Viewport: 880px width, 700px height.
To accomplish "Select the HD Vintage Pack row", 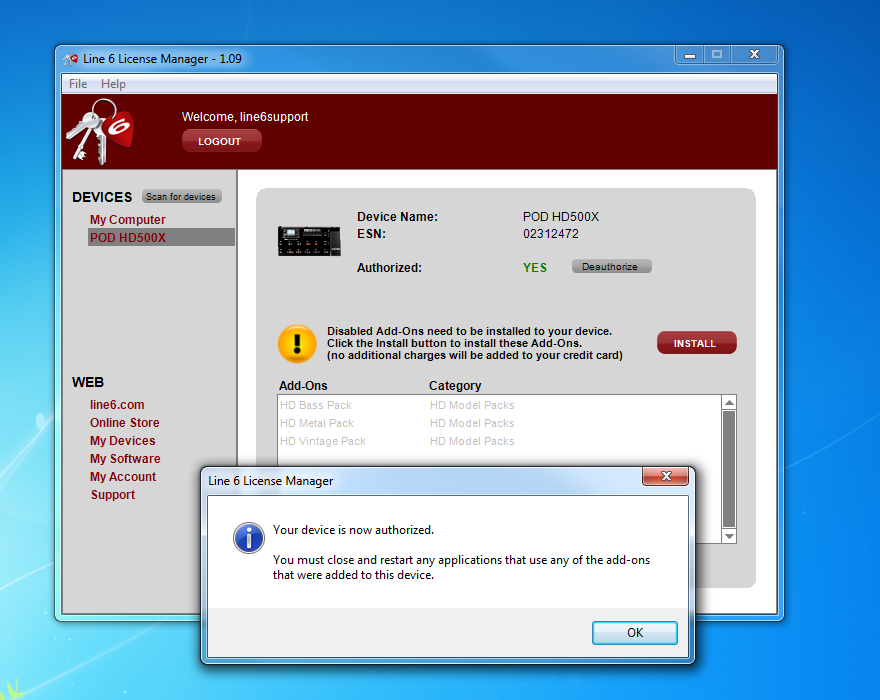I will 499,441.
